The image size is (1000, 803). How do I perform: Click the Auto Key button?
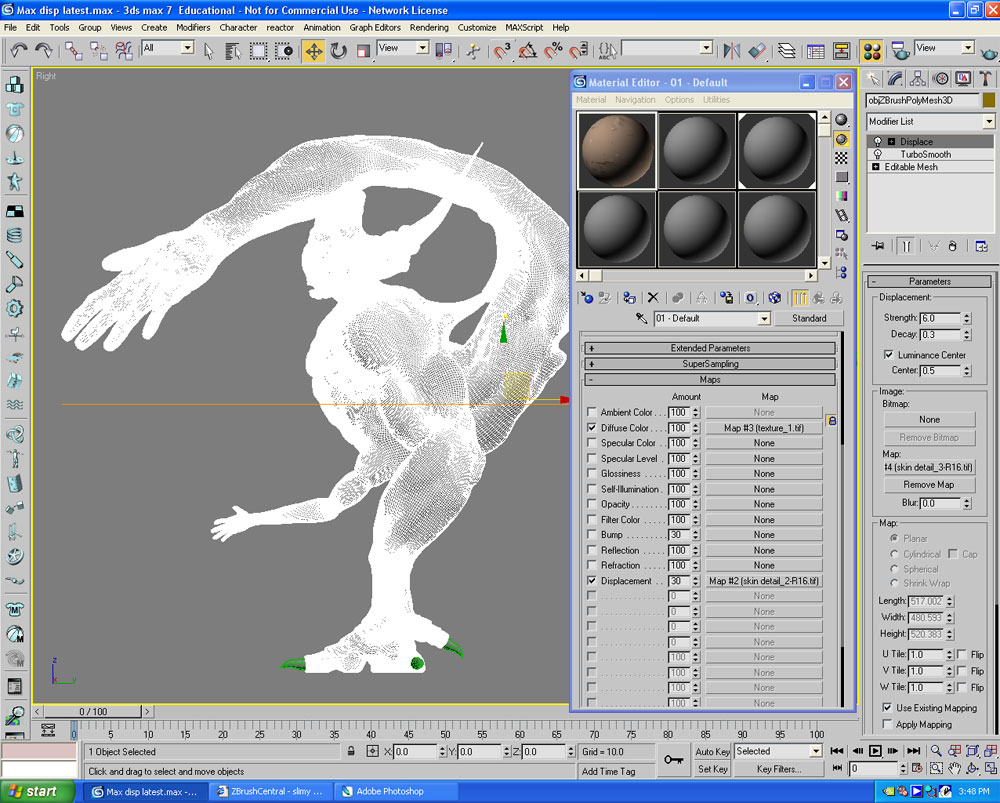point(712,751)
